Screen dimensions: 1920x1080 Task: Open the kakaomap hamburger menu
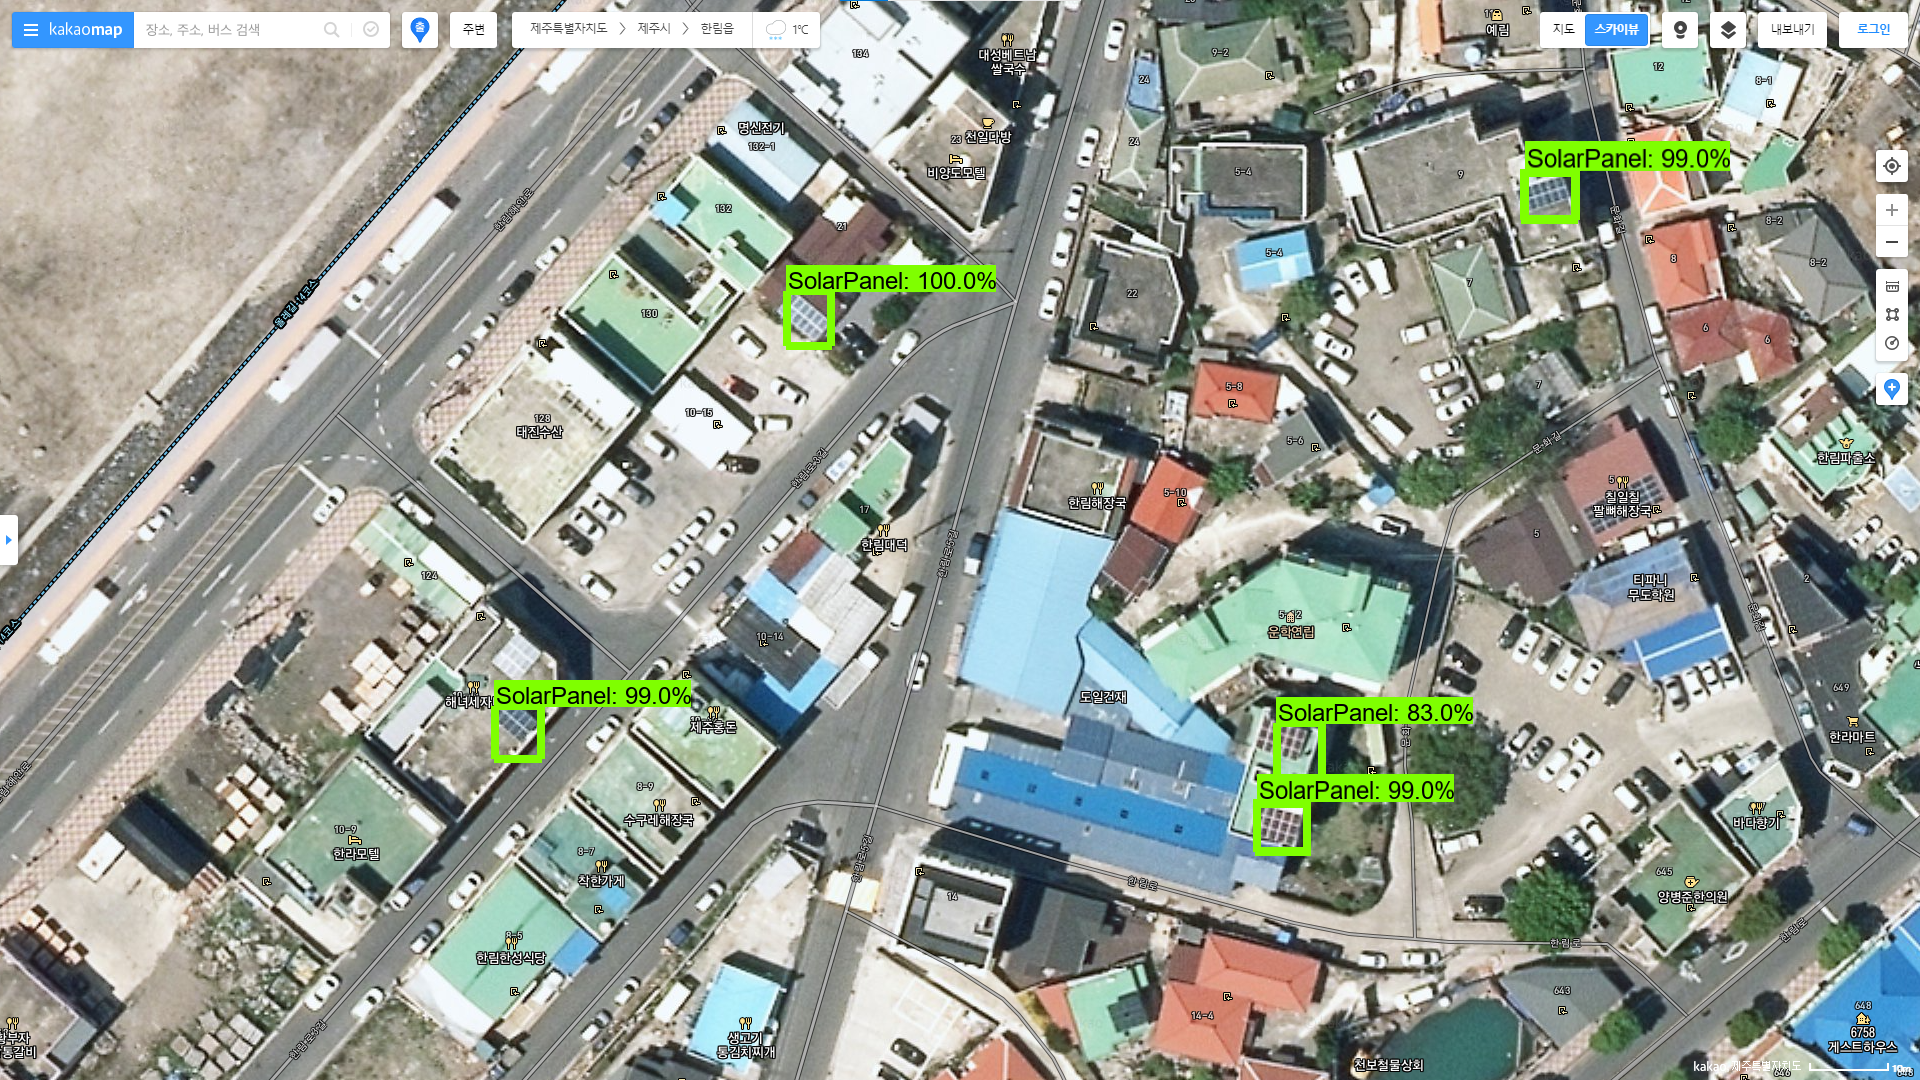[x=31, y=30]
